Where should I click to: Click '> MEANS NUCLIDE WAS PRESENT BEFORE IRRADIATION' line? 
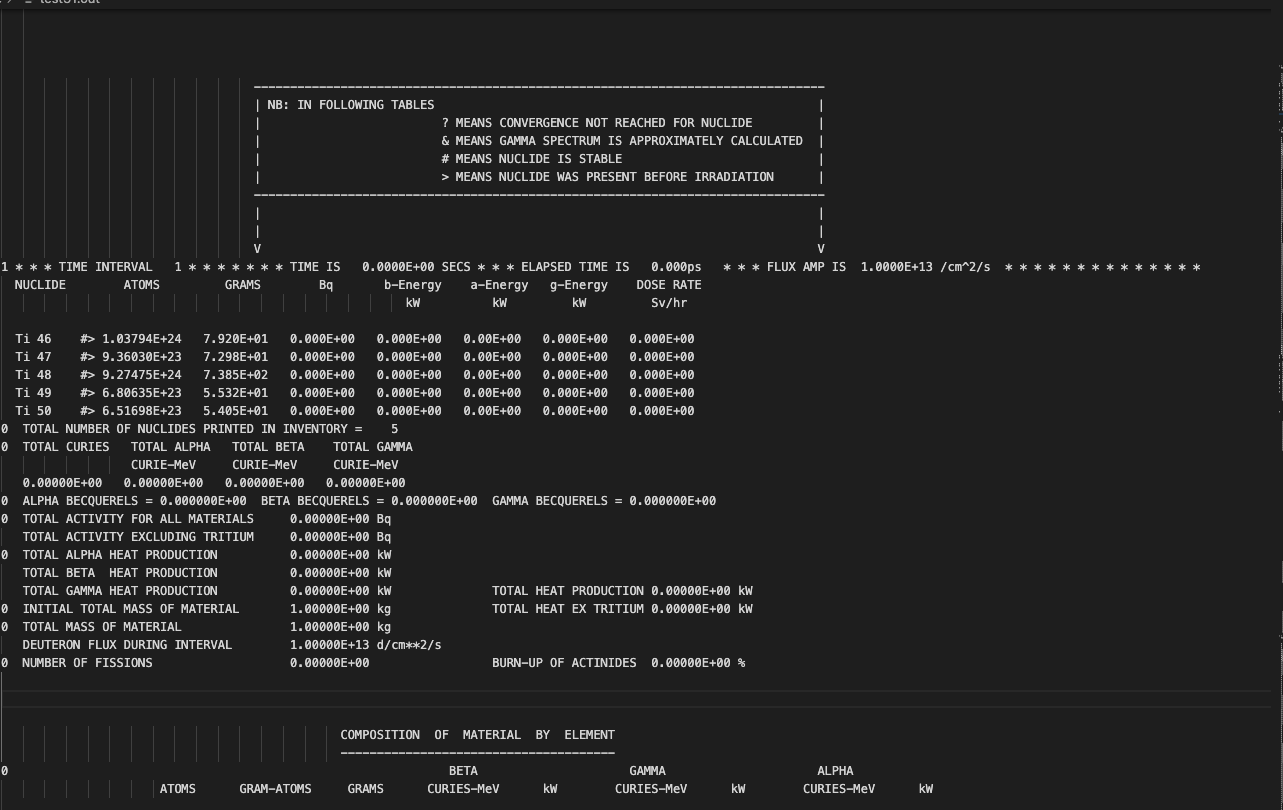coord(608,177)
